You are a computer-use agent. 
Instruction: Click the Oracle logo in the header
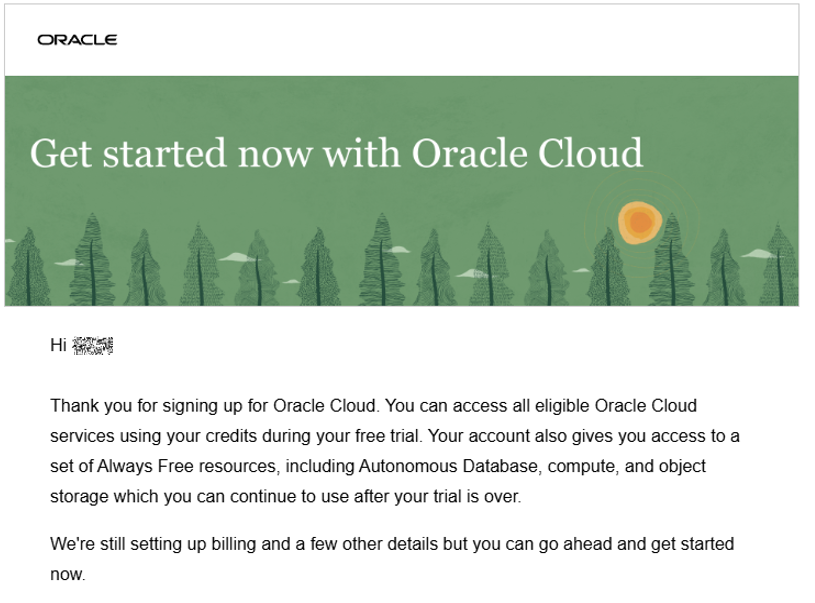77,40
